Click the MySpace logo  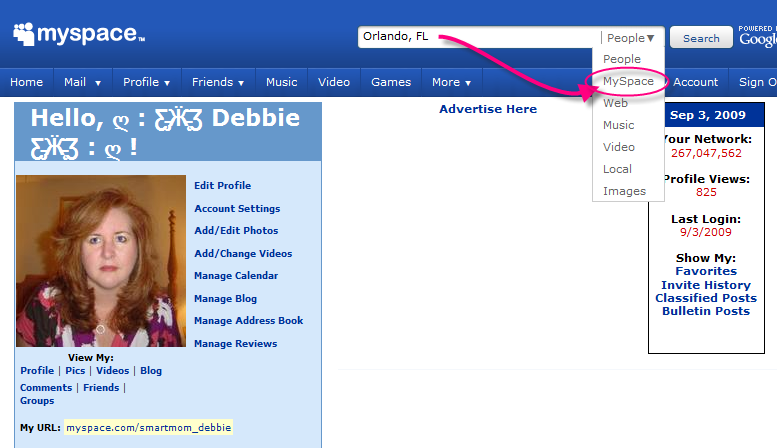coord(80,34)
